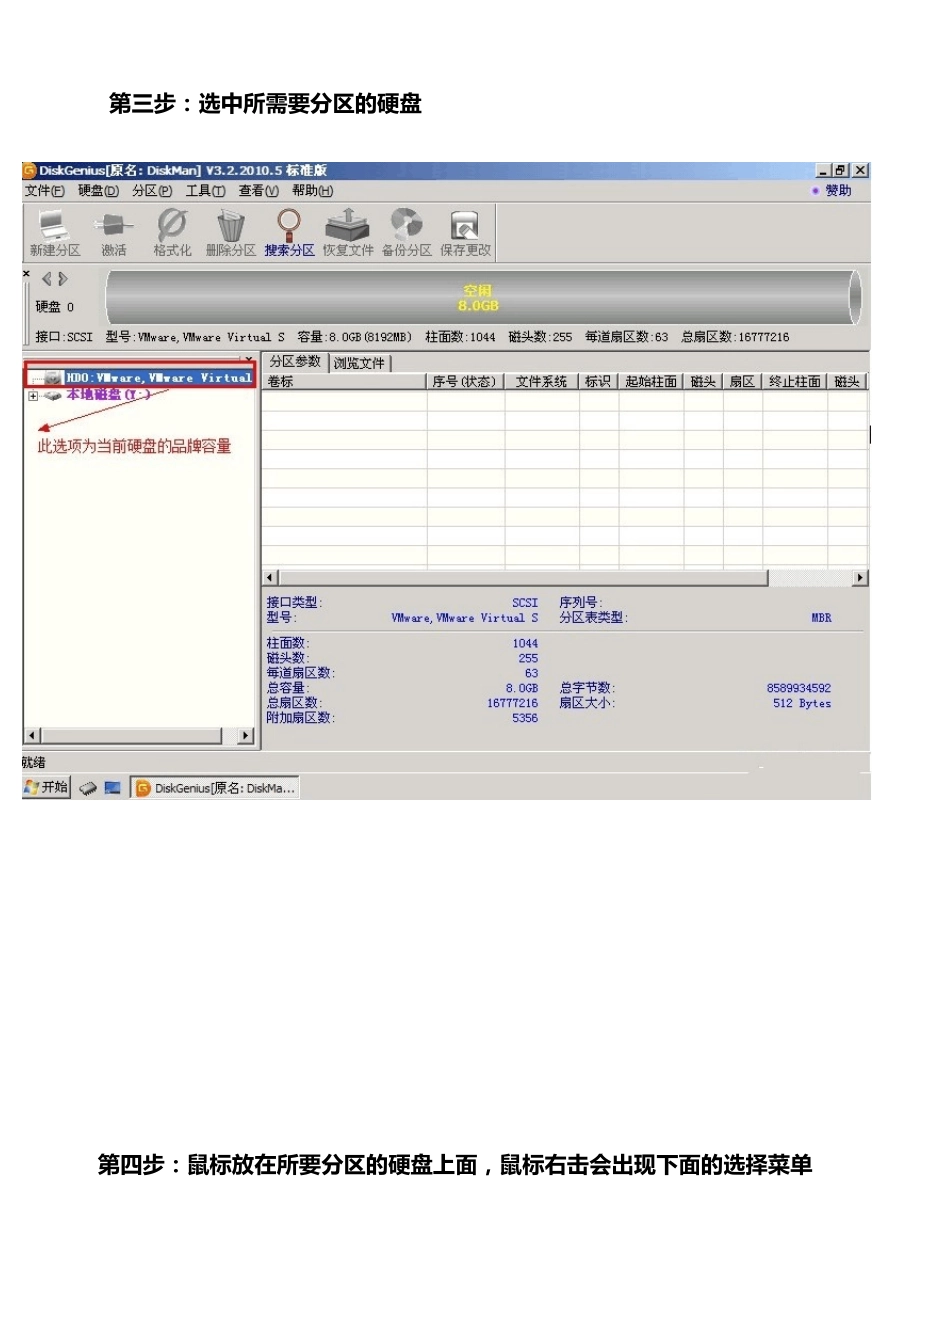Open the 查看(V) menu

258,191
